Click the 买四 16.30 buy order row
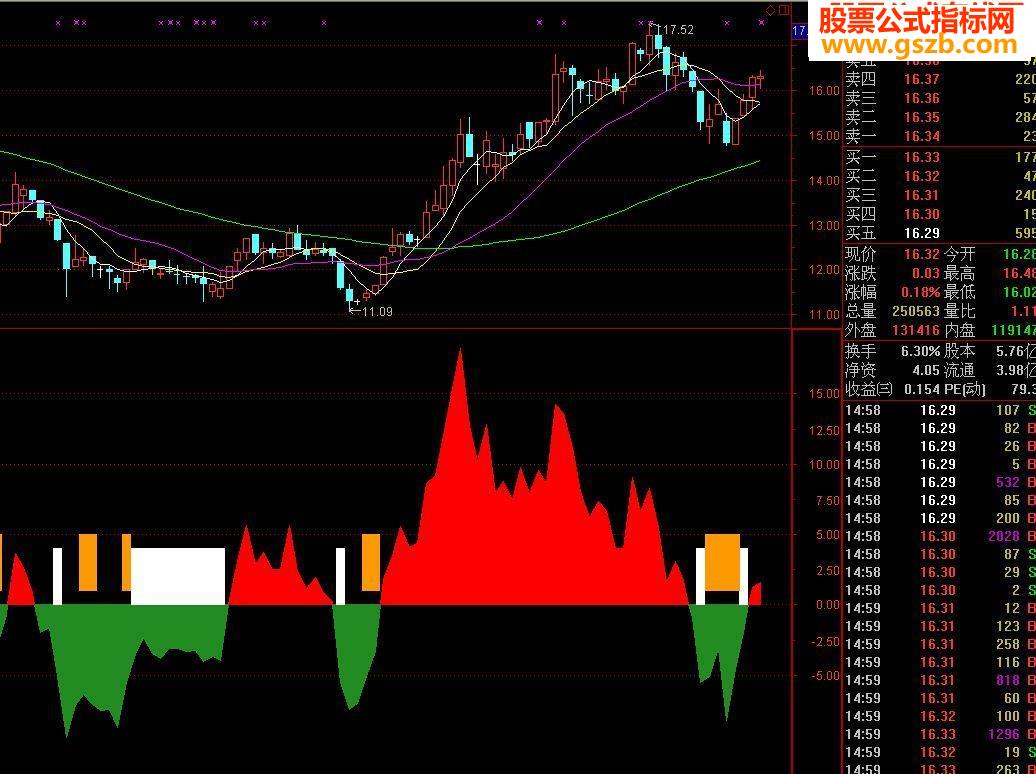This screenshot has height=774, width=1036. [x=940, y=214]
